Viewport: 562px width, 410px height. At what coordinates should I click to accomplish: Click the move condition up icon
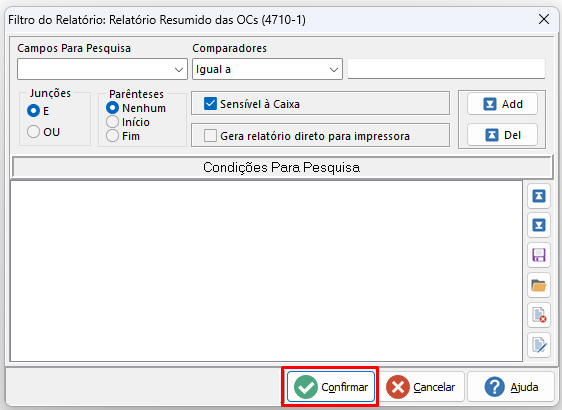click(539, 196)
